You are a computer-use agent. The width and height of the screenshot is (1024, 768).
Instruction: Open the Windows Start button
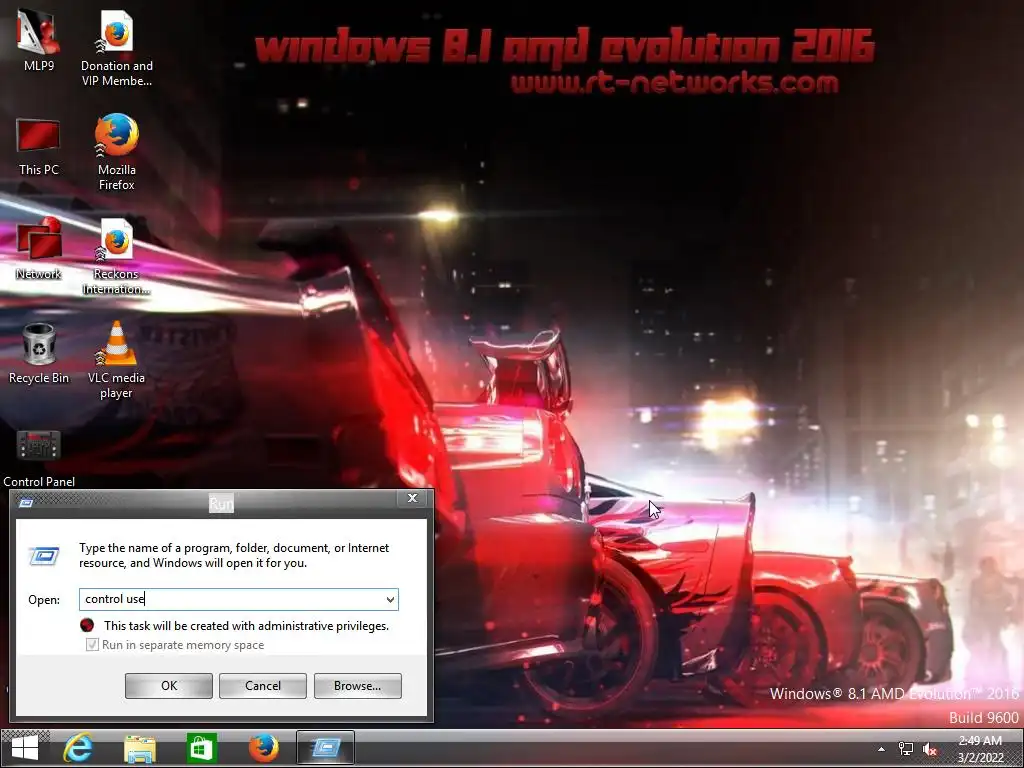[x=25, y=748]
